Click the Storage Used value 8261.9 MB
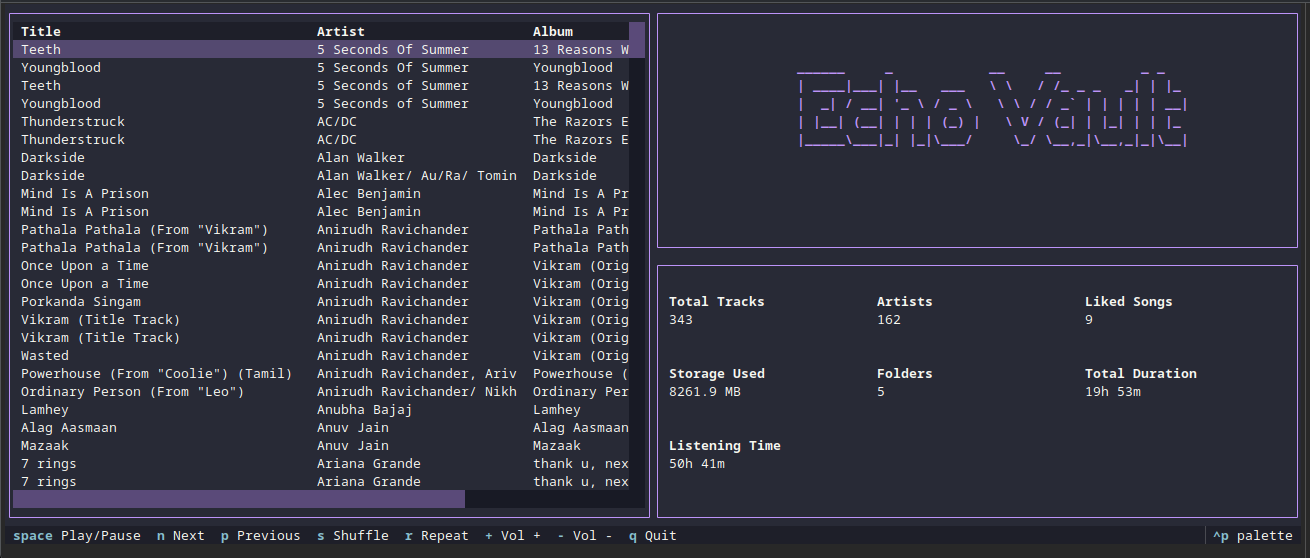The height and width of the screenshot is (558, 1310). 705,391
